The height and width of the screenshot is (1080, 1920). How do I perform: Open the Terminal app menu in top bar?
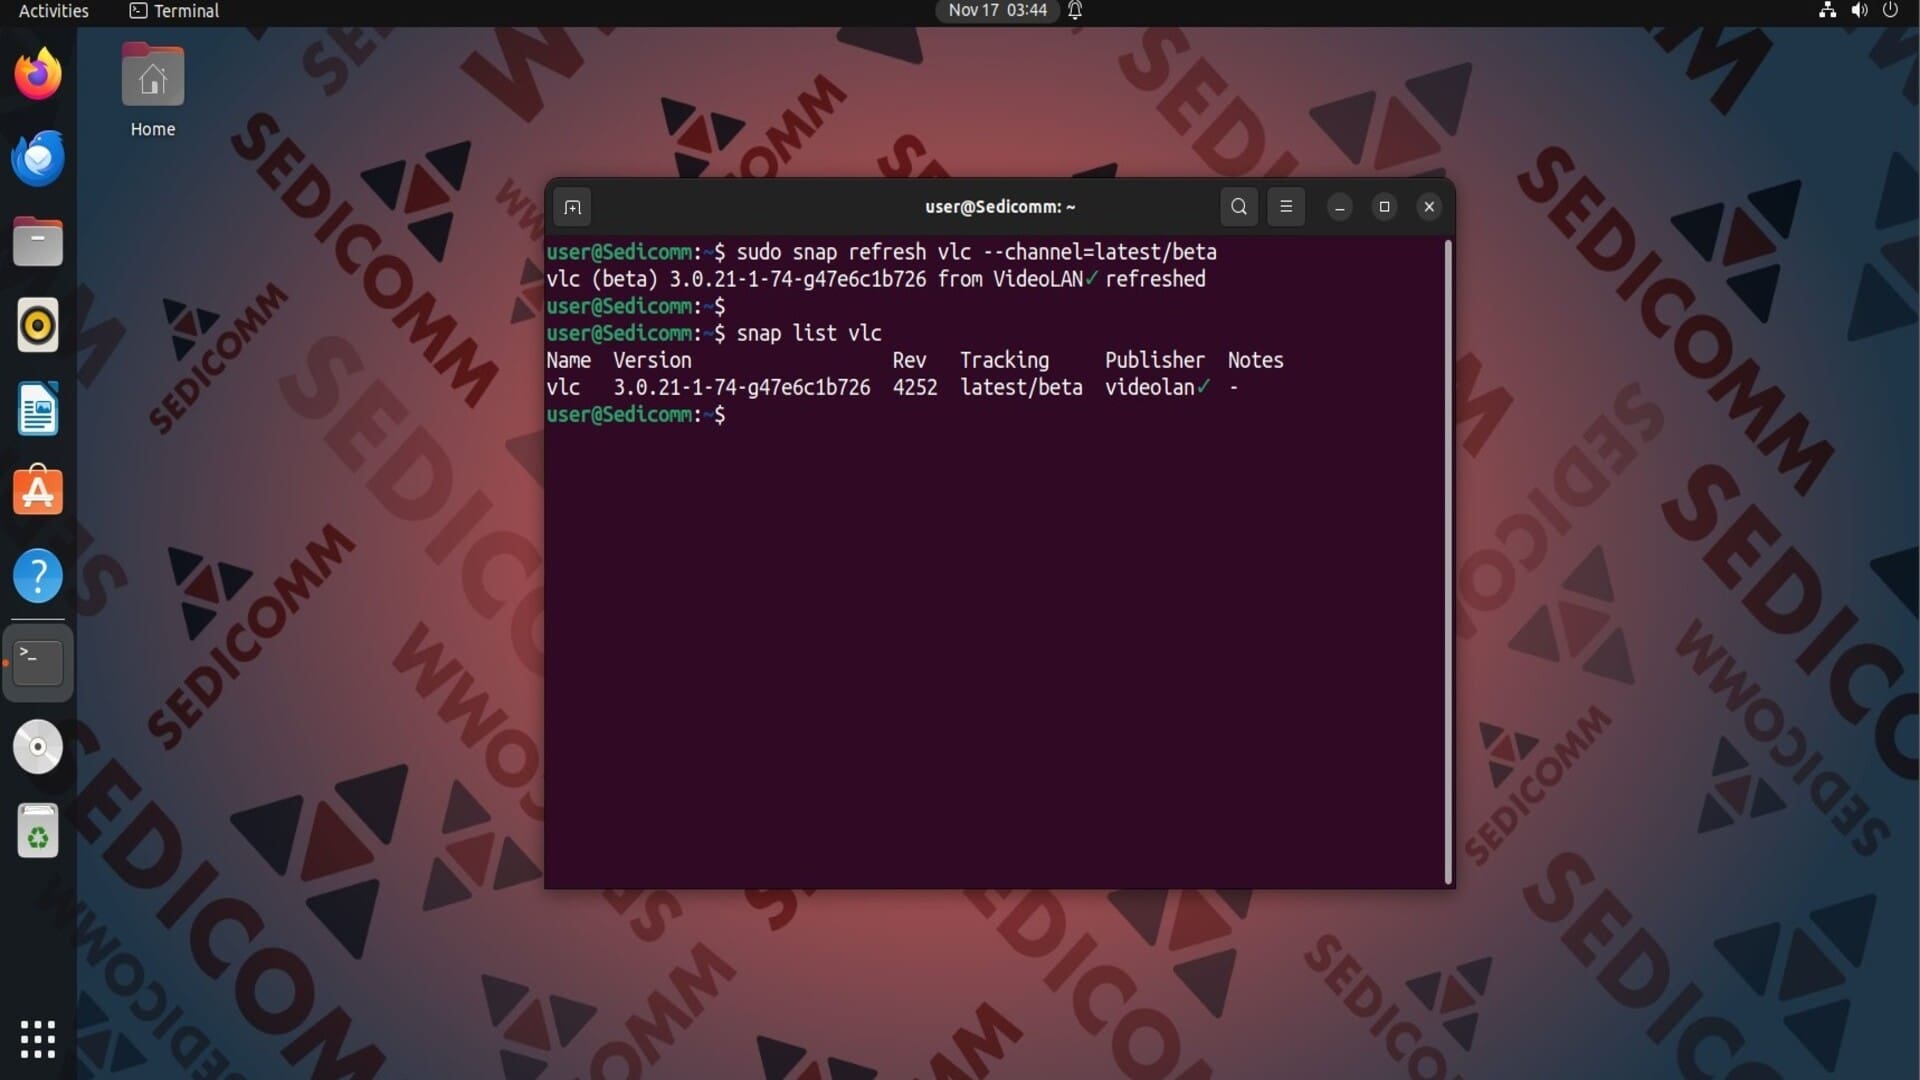(175, 11)
